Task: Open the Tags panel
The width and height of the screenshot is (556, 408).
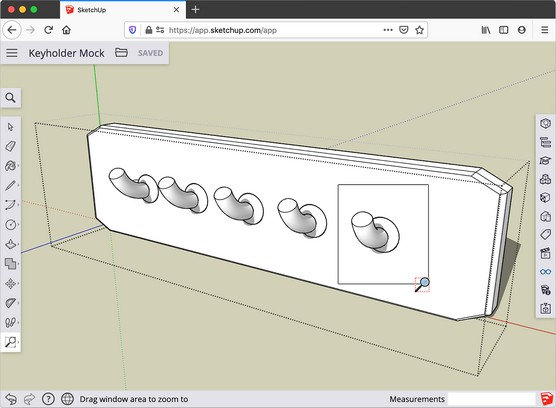Action: pos(545,235)
